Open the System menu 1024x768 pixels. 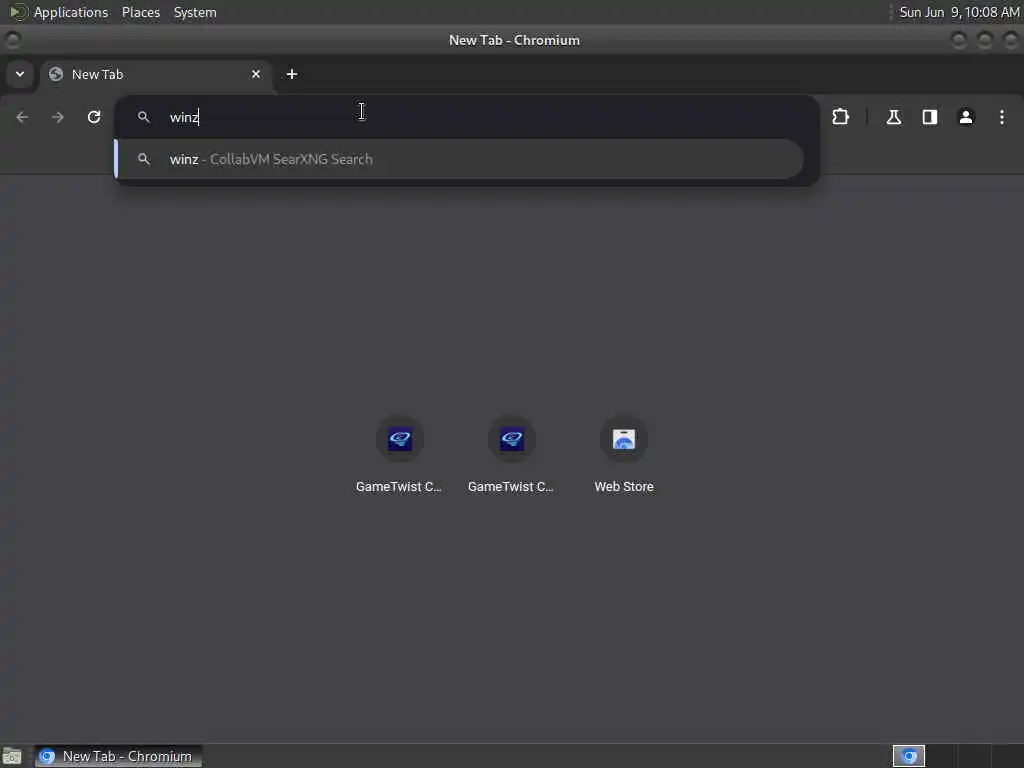pyautogui.click(x=195, y=12)
